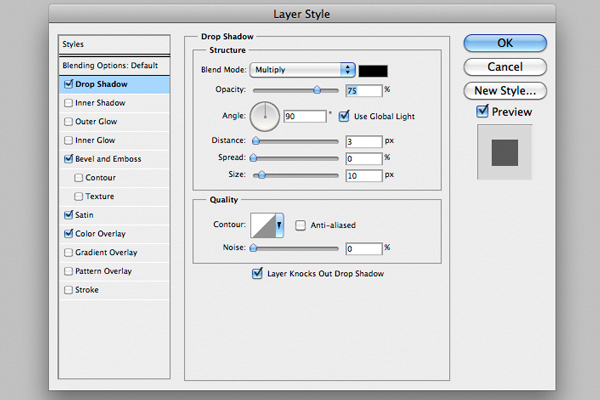Uncheck Layer Knocks Out Drop Shadow
This screenshot has height=400, width=600.
click(x=259, y=273)
